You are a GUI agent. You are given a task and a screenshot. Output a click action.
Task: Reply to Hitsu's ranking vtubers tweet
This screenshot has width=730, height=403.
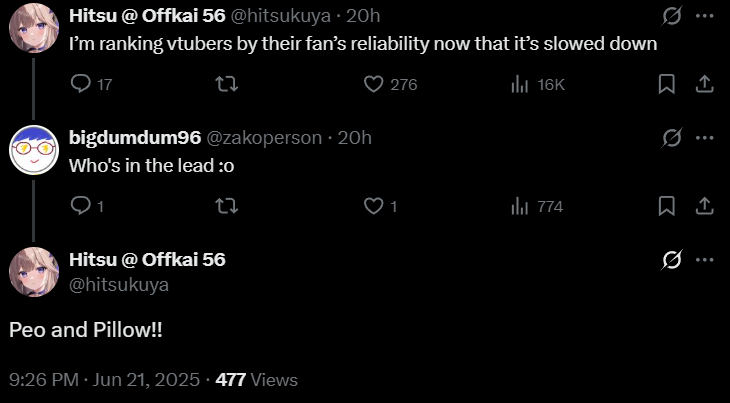coord(81,85)
